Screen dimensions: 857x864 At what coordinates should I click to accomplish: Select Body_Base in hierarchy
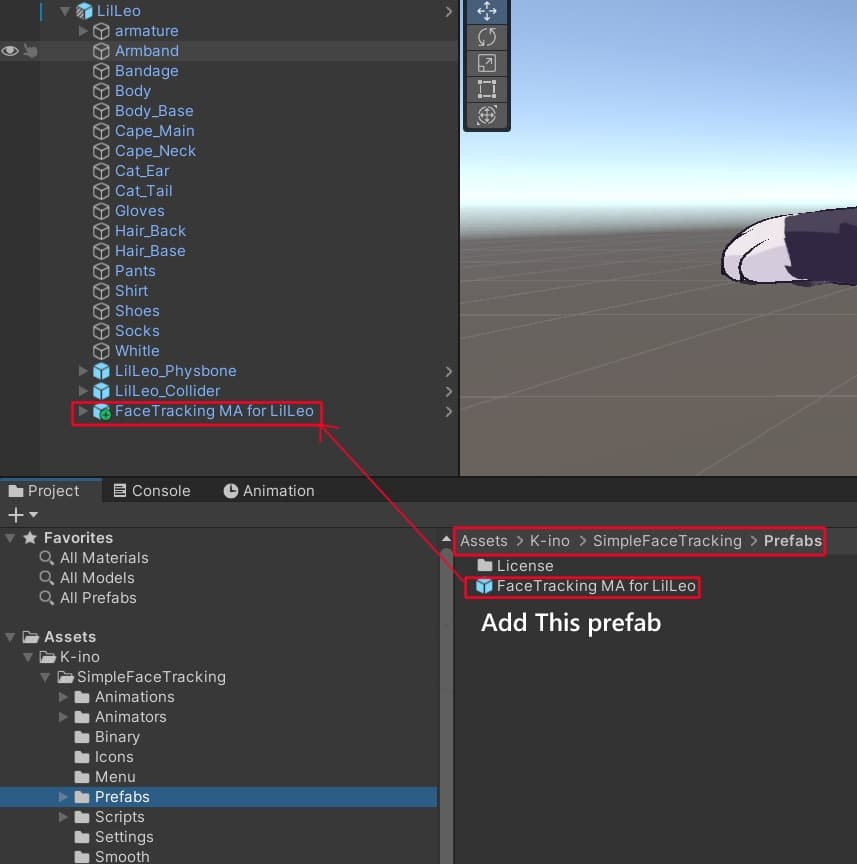coord(154,111)
